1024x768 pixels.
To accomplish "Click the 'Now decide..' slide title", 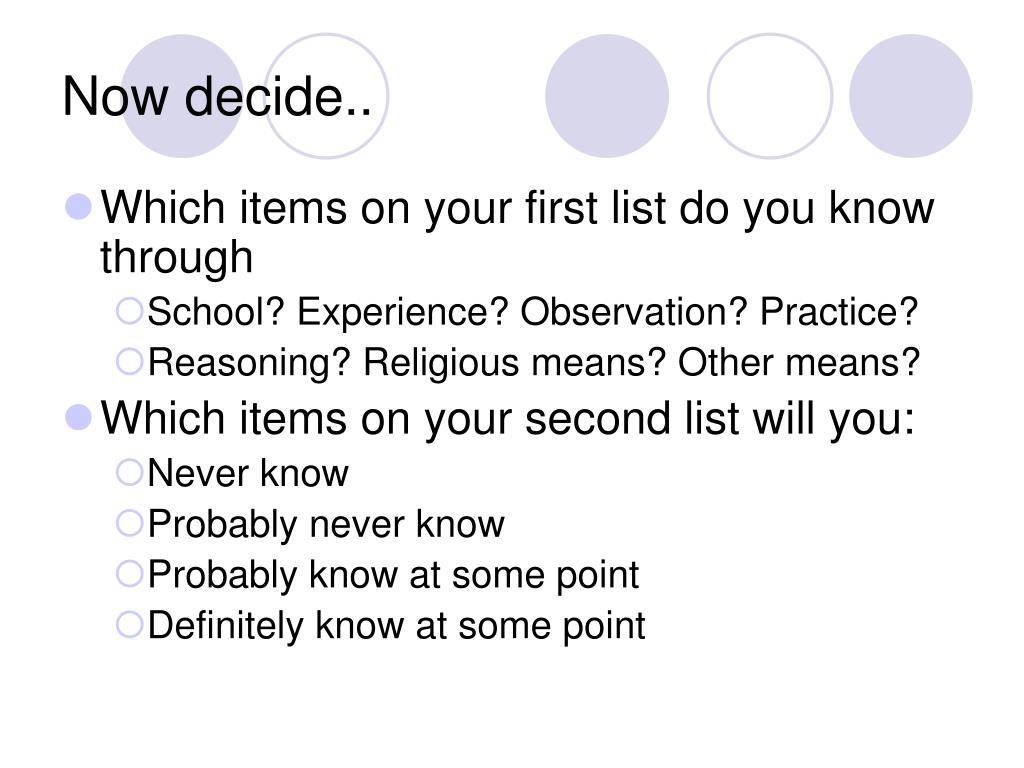I will [x=217, y=97].
